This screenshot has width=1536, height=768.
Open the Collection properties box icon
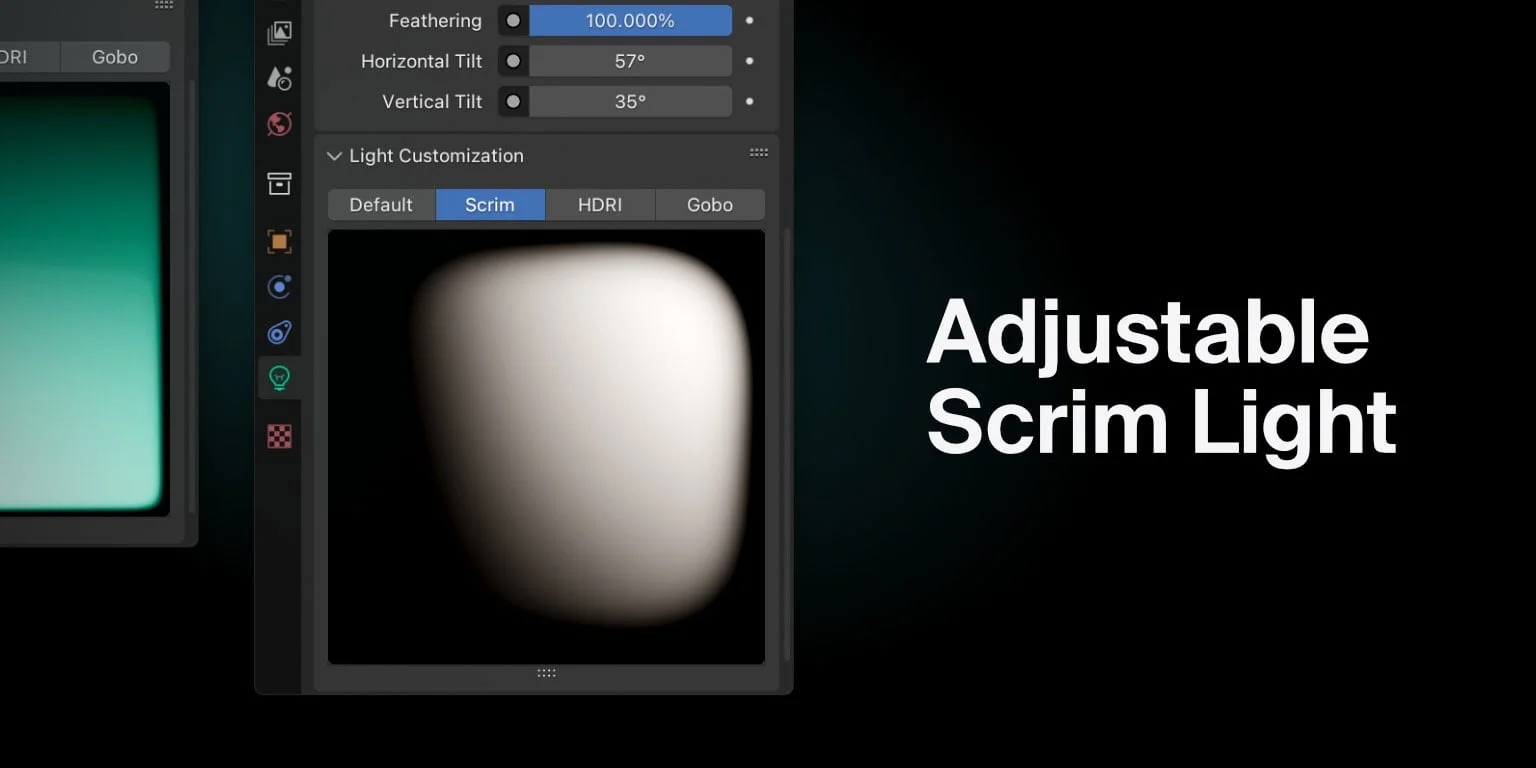click(x=280, y=183)
